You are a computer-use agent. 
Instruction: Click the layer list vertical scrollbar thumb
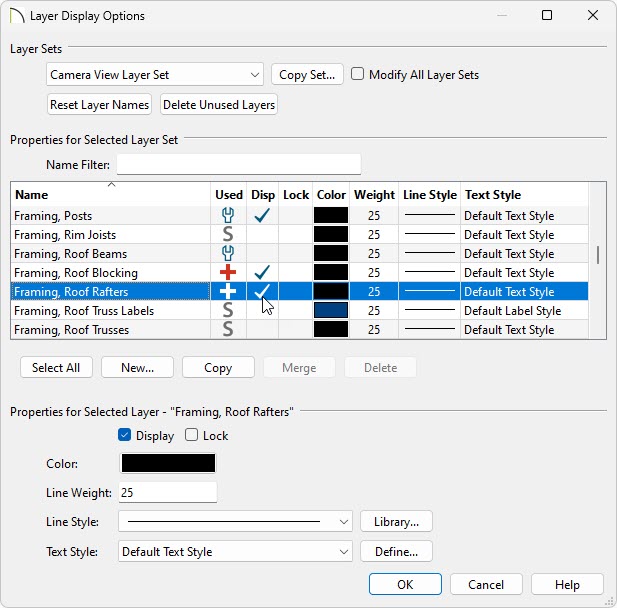point(598,255)
